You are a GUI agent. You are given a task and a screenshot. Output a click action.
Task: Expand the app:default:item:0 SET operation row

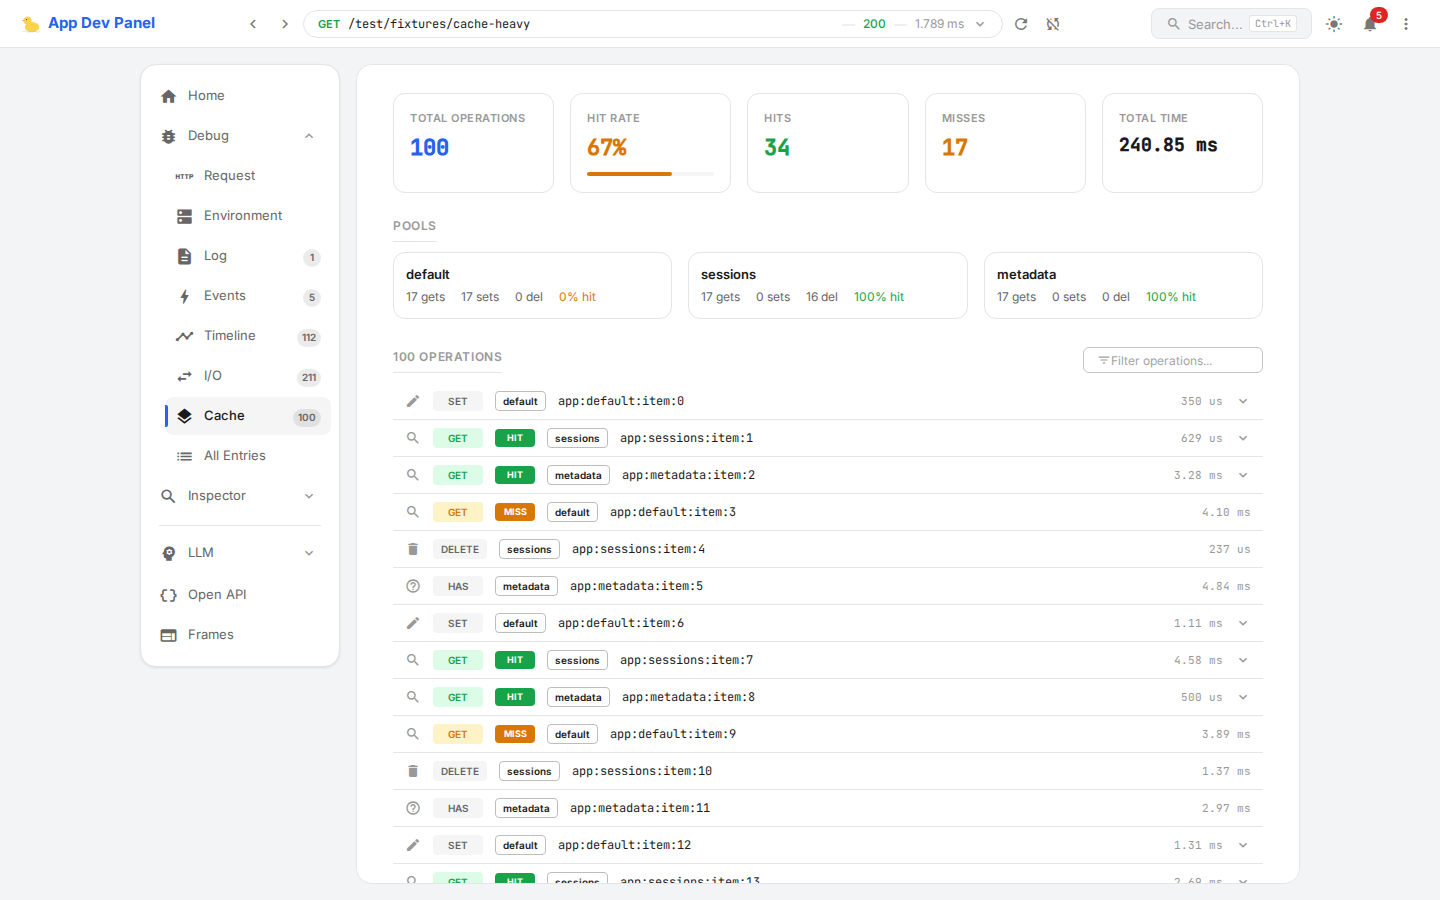point(1243,402)
